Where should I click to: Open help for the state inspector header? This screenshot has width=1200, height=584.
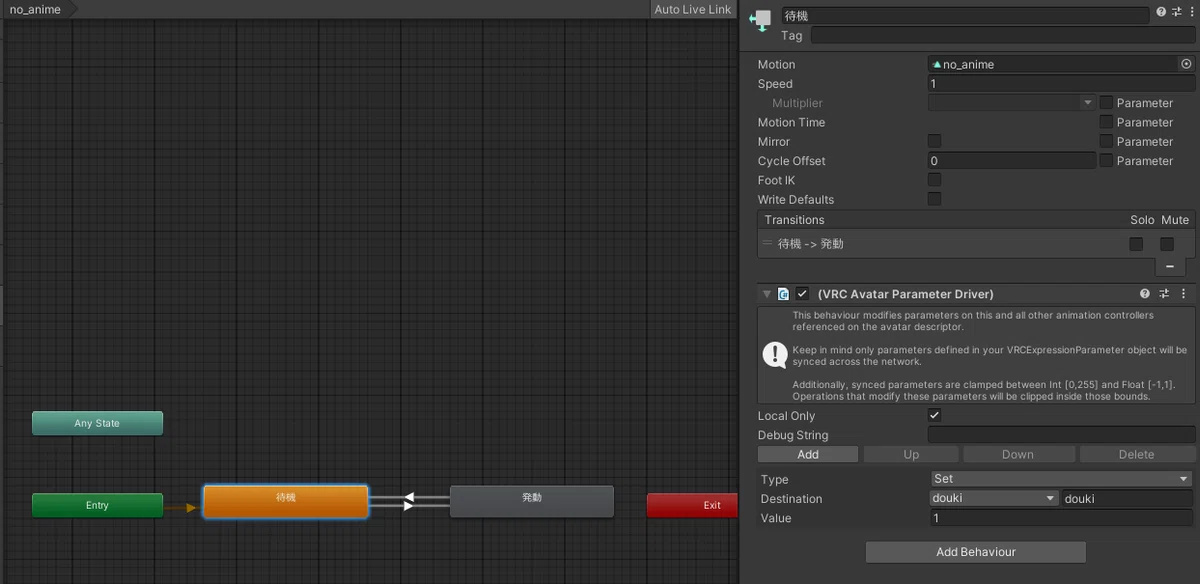pos(1160,12)
